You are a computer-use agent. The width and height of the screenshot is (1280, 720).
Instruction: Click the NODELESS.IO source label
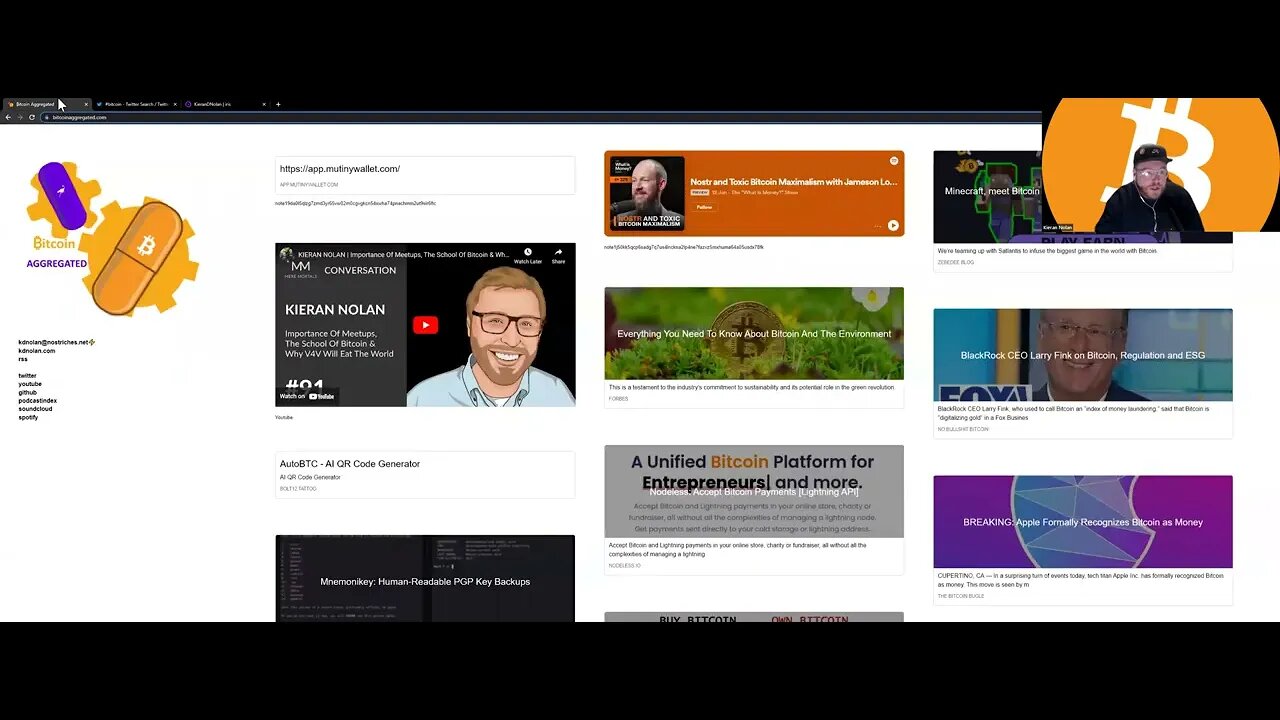[625, 566]
